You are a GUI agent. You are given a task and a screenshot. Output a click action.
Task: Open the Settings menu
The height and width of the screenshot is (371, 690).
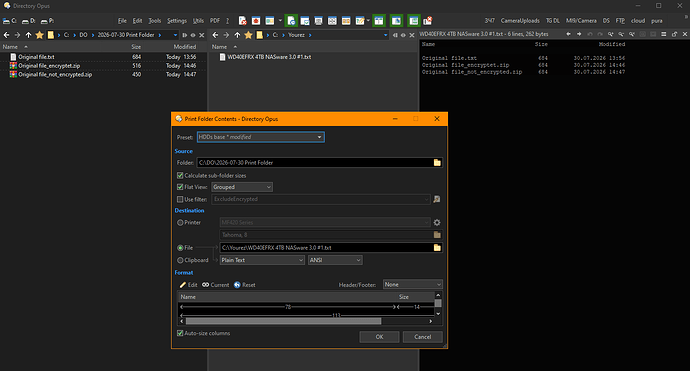click(x=177, y=21)
